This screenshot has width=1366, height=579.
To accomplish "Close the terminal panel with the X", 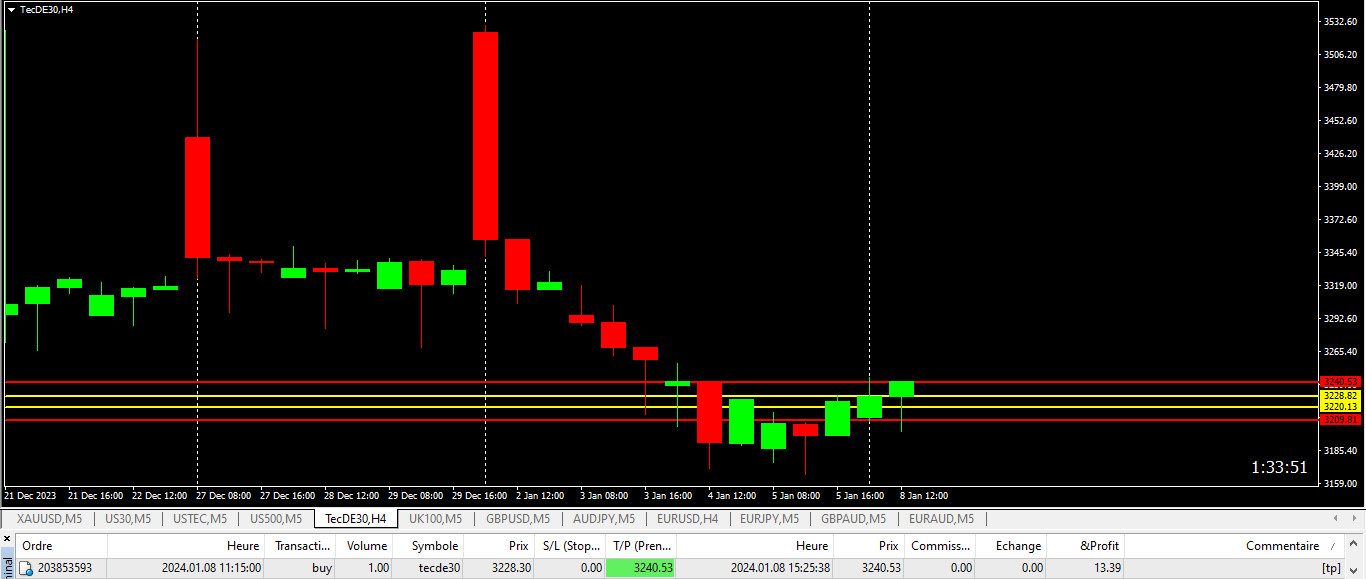I will click(6, 539).
